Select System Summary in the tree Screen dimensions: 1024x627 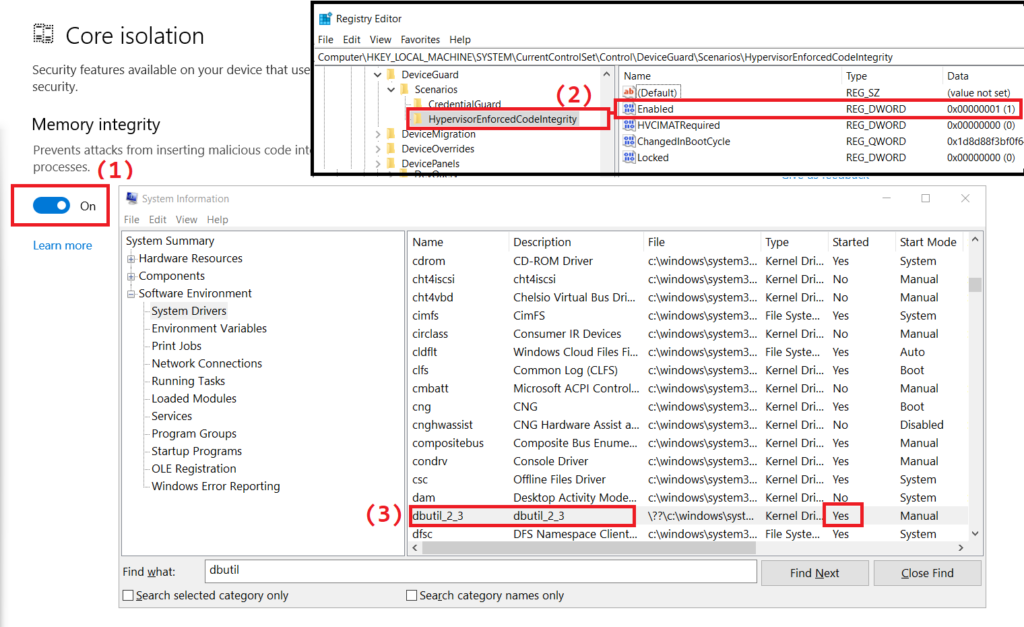tap(170, 241)
